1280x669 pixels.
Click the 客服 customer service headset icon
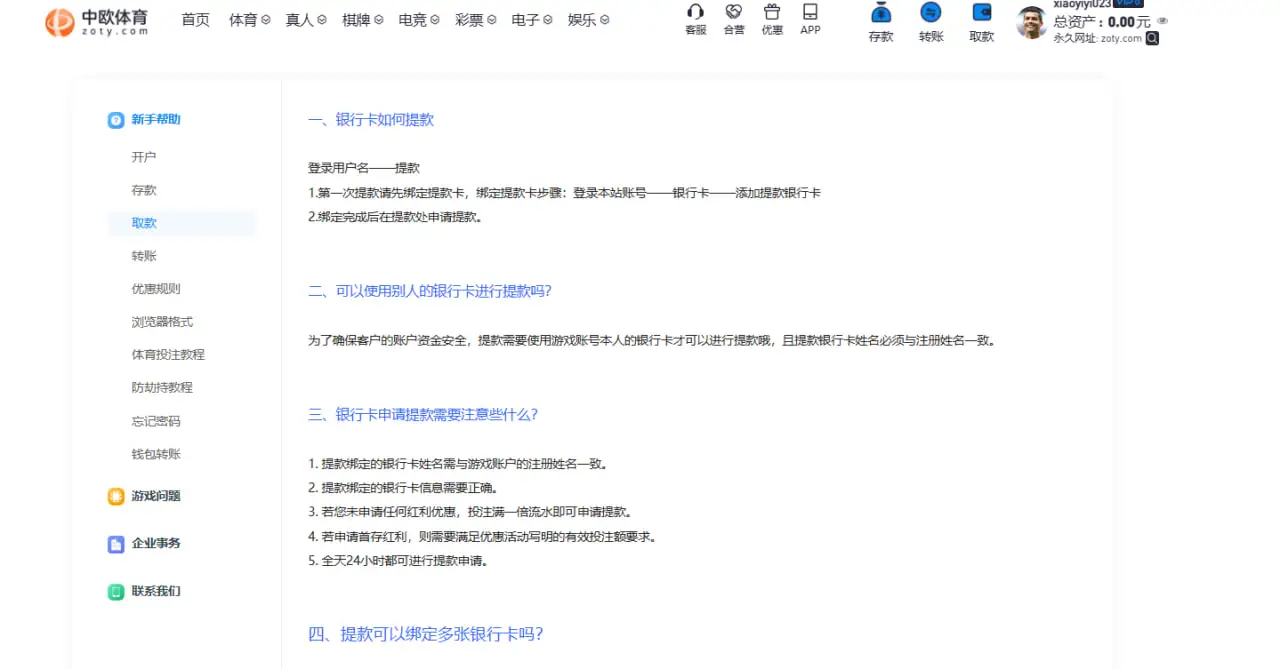click(694, 15)
